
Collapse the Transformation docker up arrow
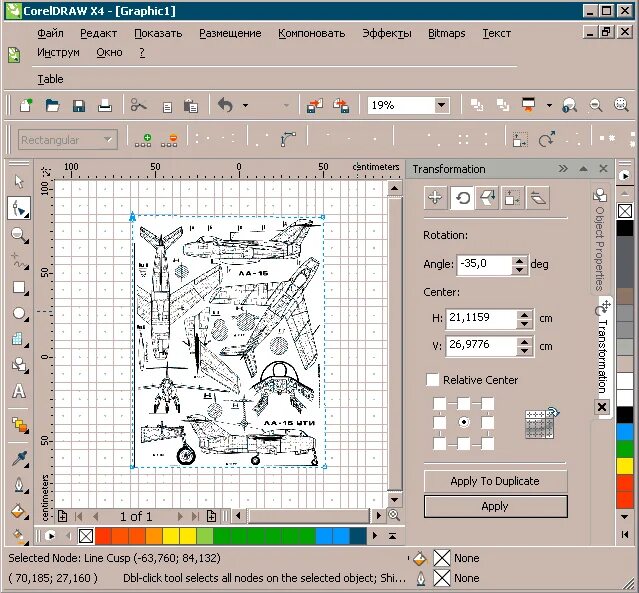[x=583, y=169]
